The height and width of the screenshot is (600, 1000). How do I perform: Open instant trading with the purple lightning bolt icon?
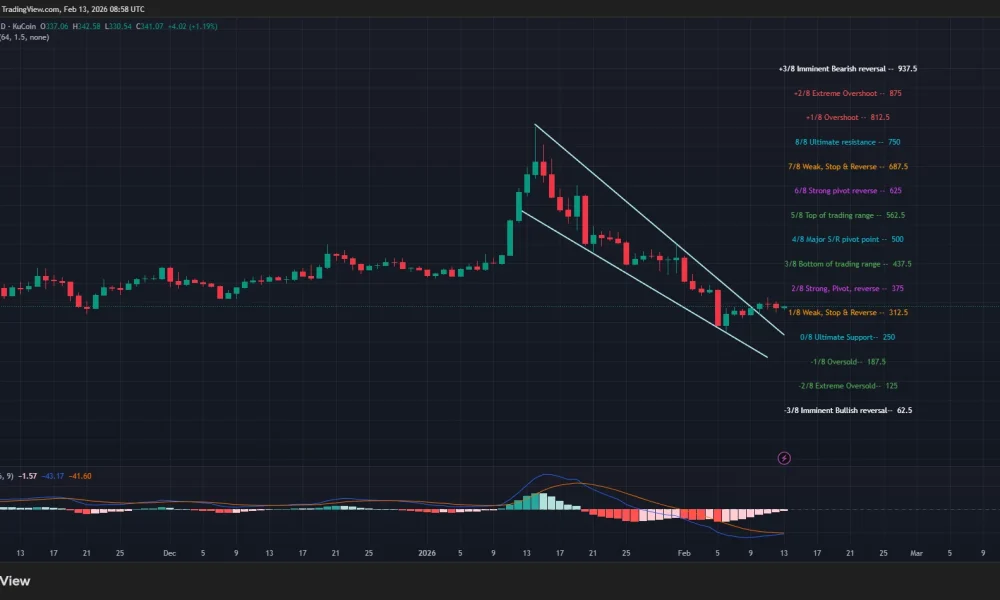785,458
